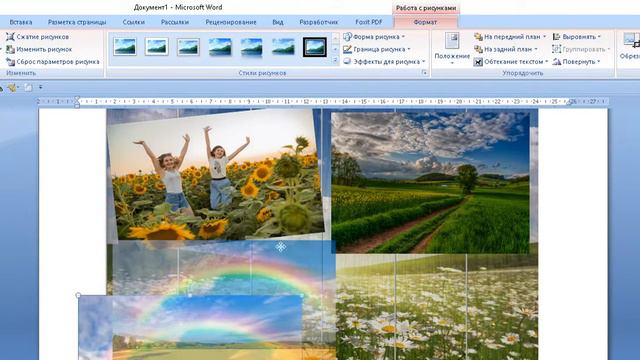Switch to the Ссылки tab
Image resolution: width=640 pixels, height=360 pixels.
(134, 22)
